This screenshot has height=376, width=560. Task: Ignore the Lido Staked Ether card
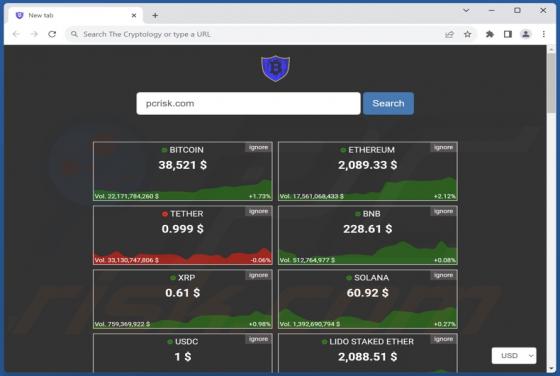(444, 339)
